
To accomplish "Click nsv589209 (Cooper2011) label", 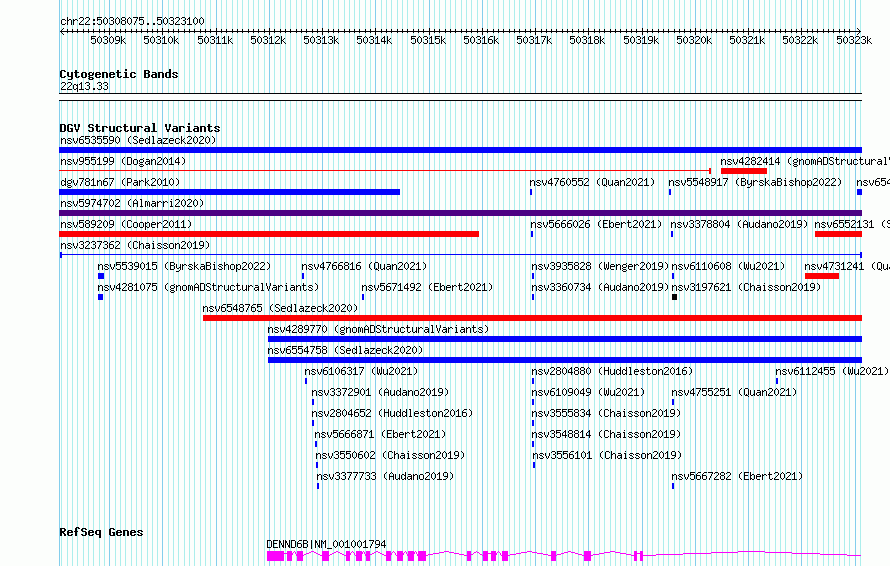I will [x=126, y=224].
